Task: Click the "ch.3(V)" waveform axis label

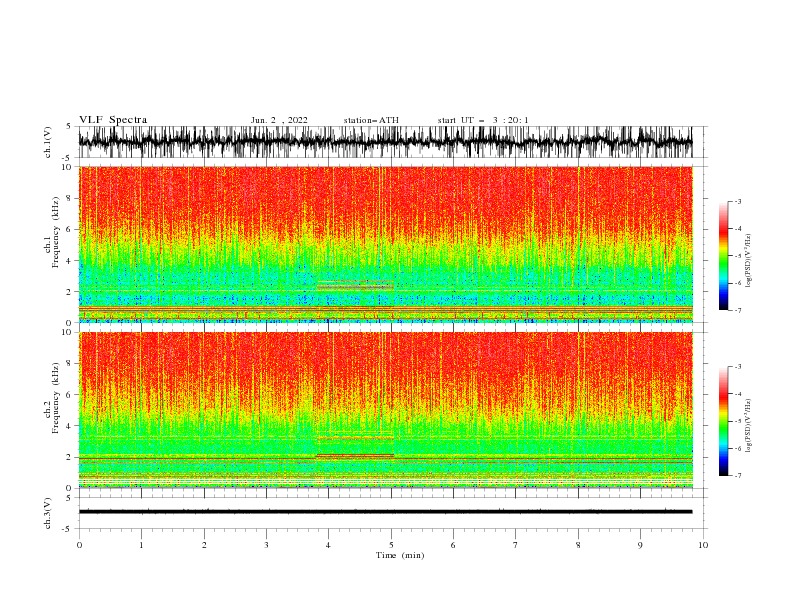Action: point(48,514)
